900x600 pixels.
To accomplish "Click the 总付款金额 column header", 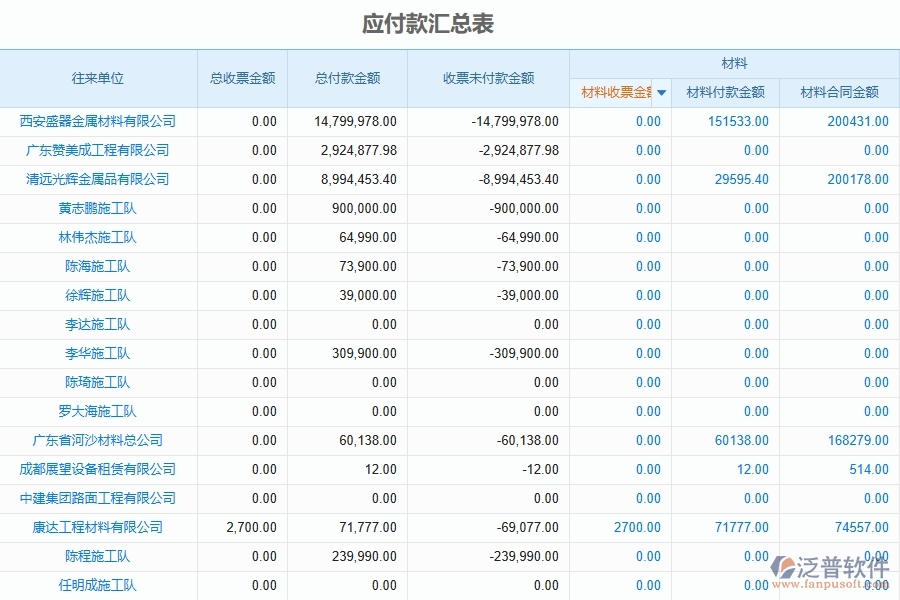I will click(346, 77).
